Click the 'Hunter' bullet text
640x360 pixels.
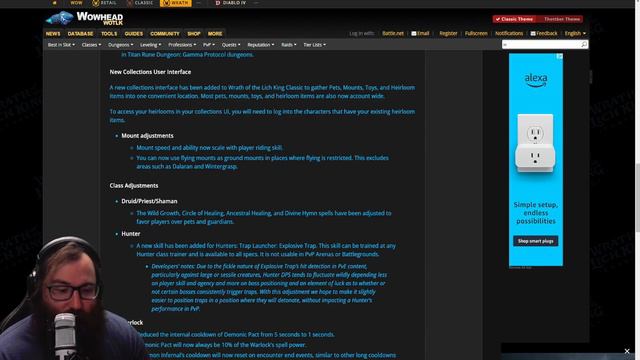[x=131, y=234]
